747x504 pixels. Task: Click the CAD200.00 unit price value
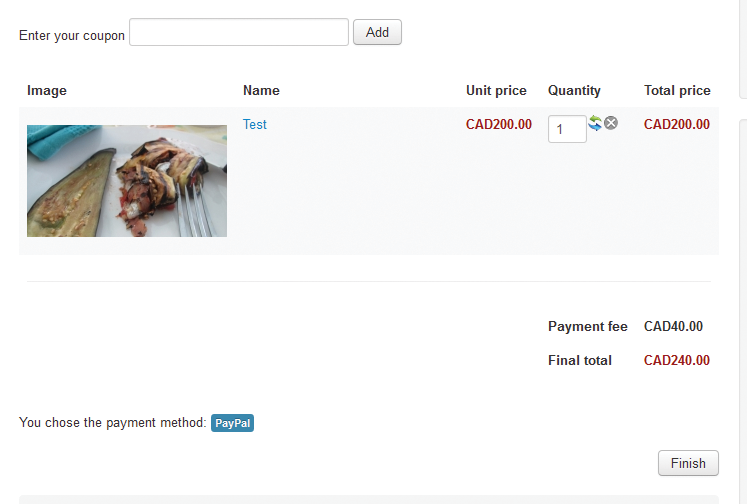click(498, 124)
